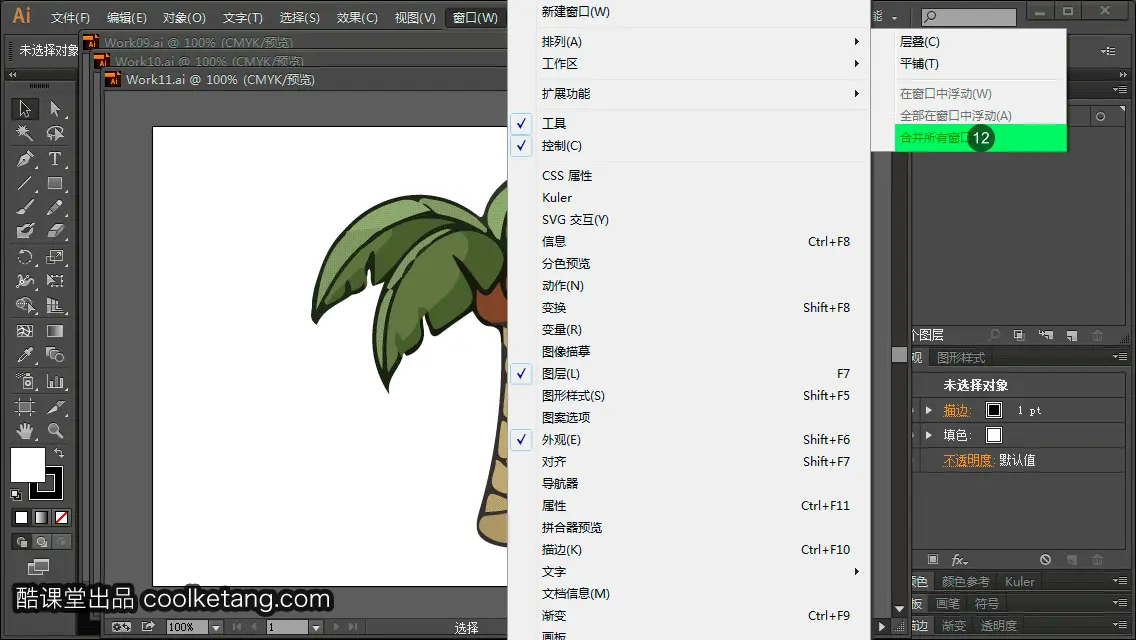Select the Symbol Sprayer tool
Image resolution: width=1136 pixels, height=640 pixels.
click(25, 381)
